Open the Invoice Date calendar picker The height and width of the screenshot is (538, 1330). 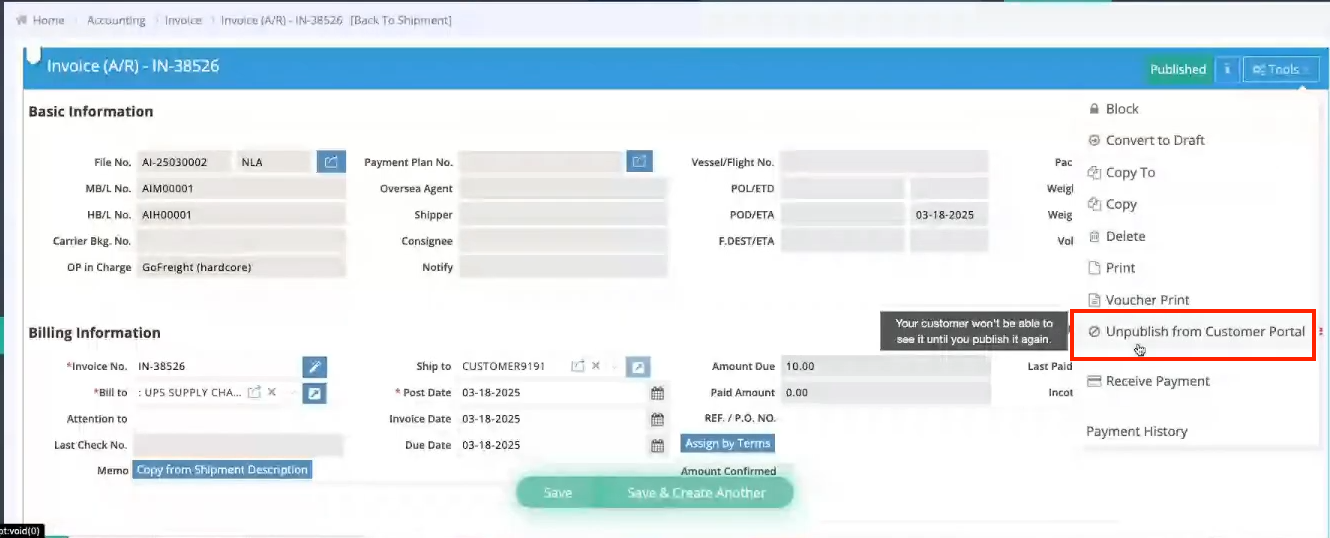click(657, 419)
